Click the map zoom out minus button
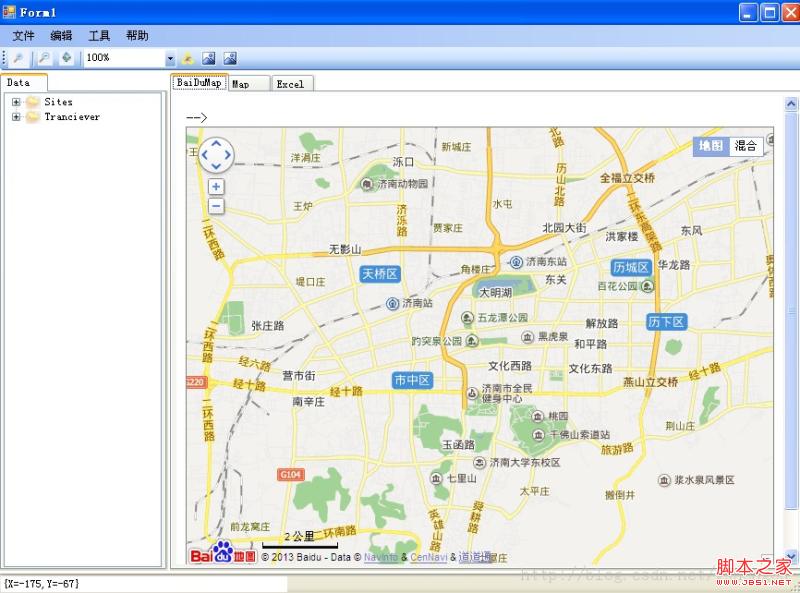The height and width of the screenshot is (593, 800). 216,206
